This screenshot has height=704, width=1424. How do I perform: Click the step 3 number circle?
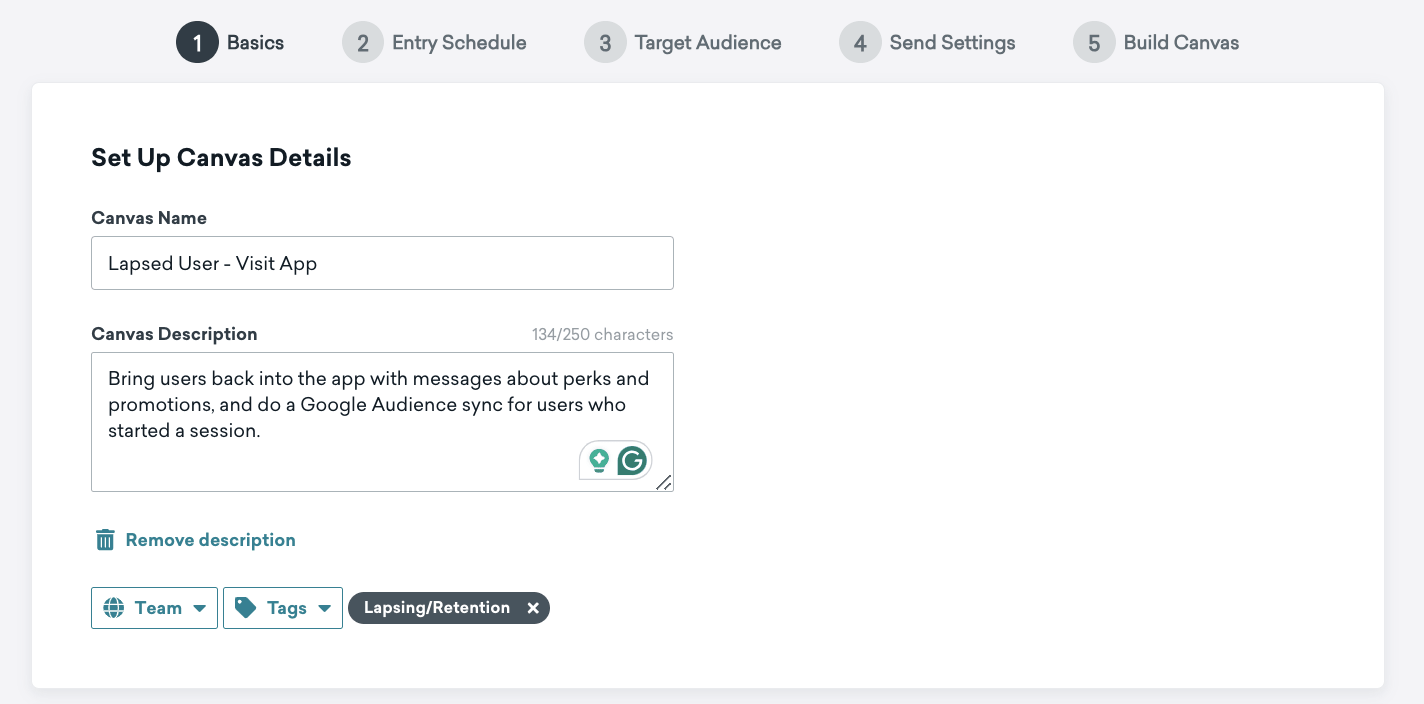(605, 43)
